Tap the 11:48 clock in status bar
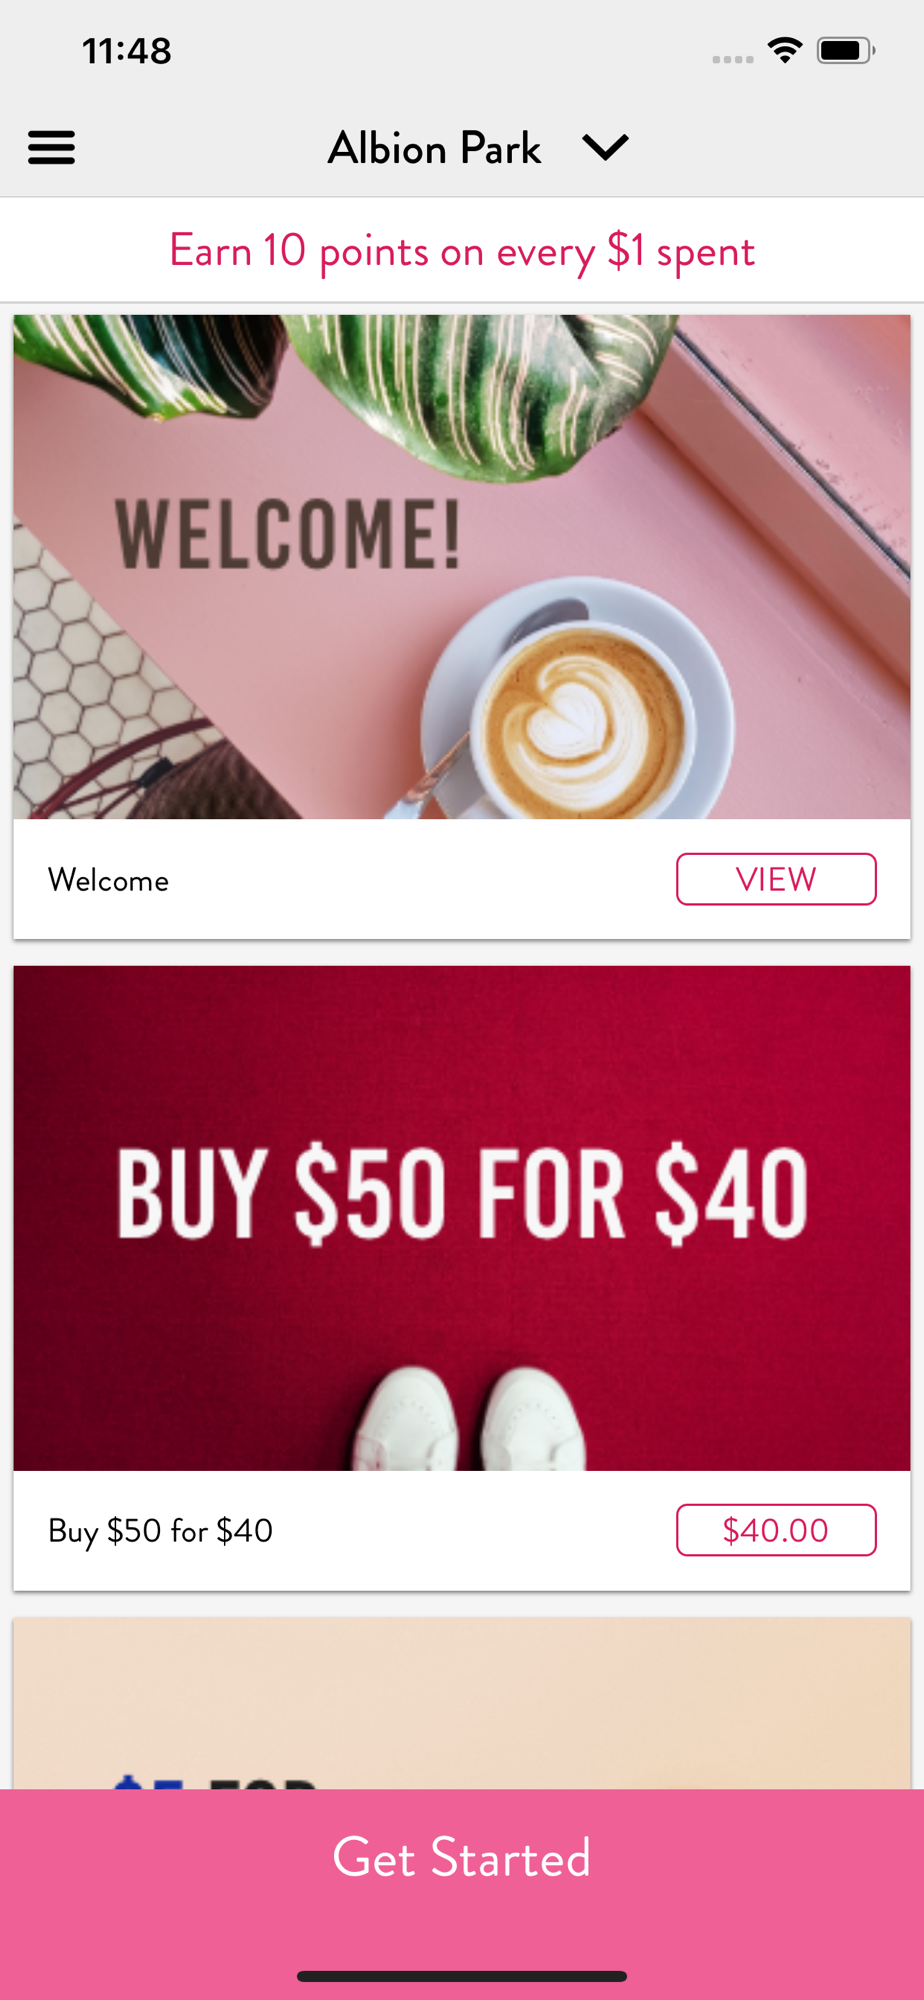The image size is (924, 2000). [x=127, y=51]
